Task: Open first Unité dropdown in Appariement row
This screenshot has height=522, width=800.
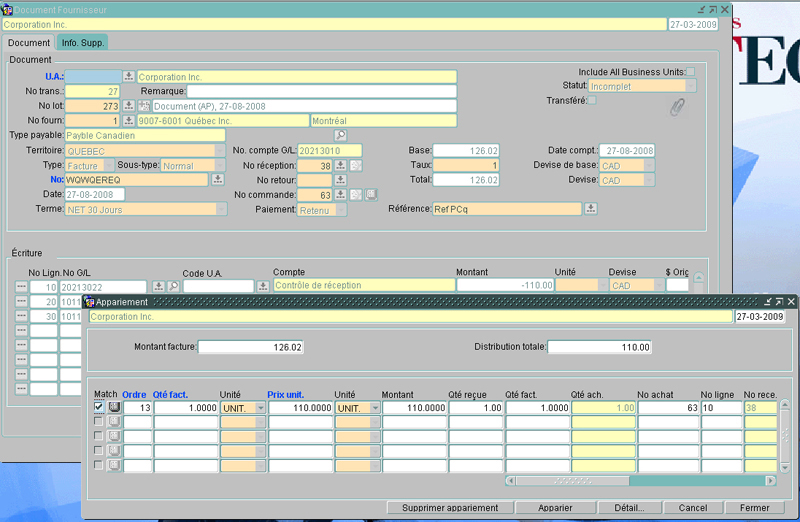Action: point(260,408)
